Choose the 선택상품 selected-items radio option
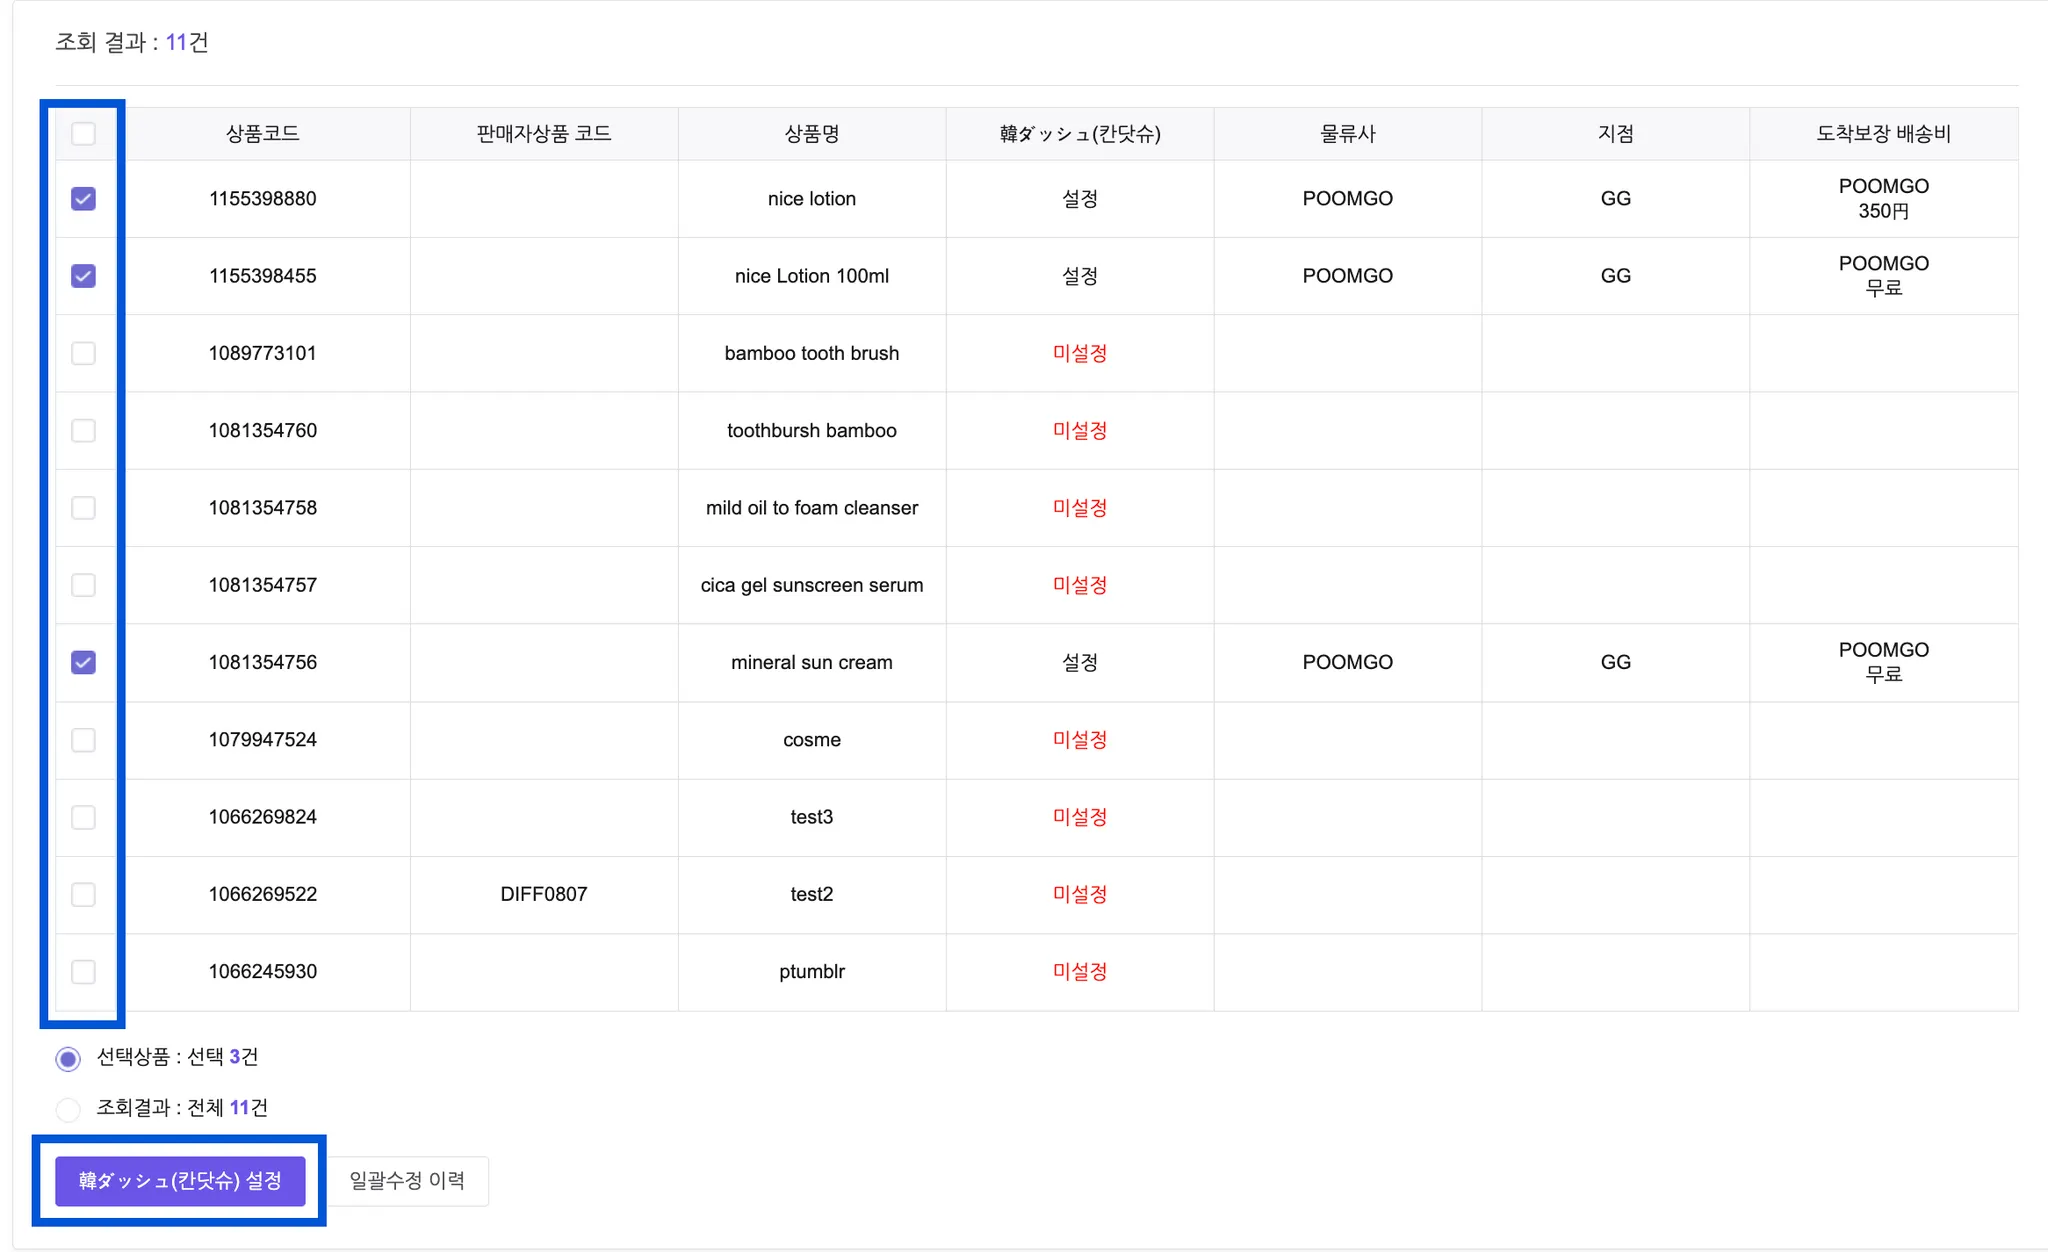The image size is (2048, 1252). pos(68,1058)
